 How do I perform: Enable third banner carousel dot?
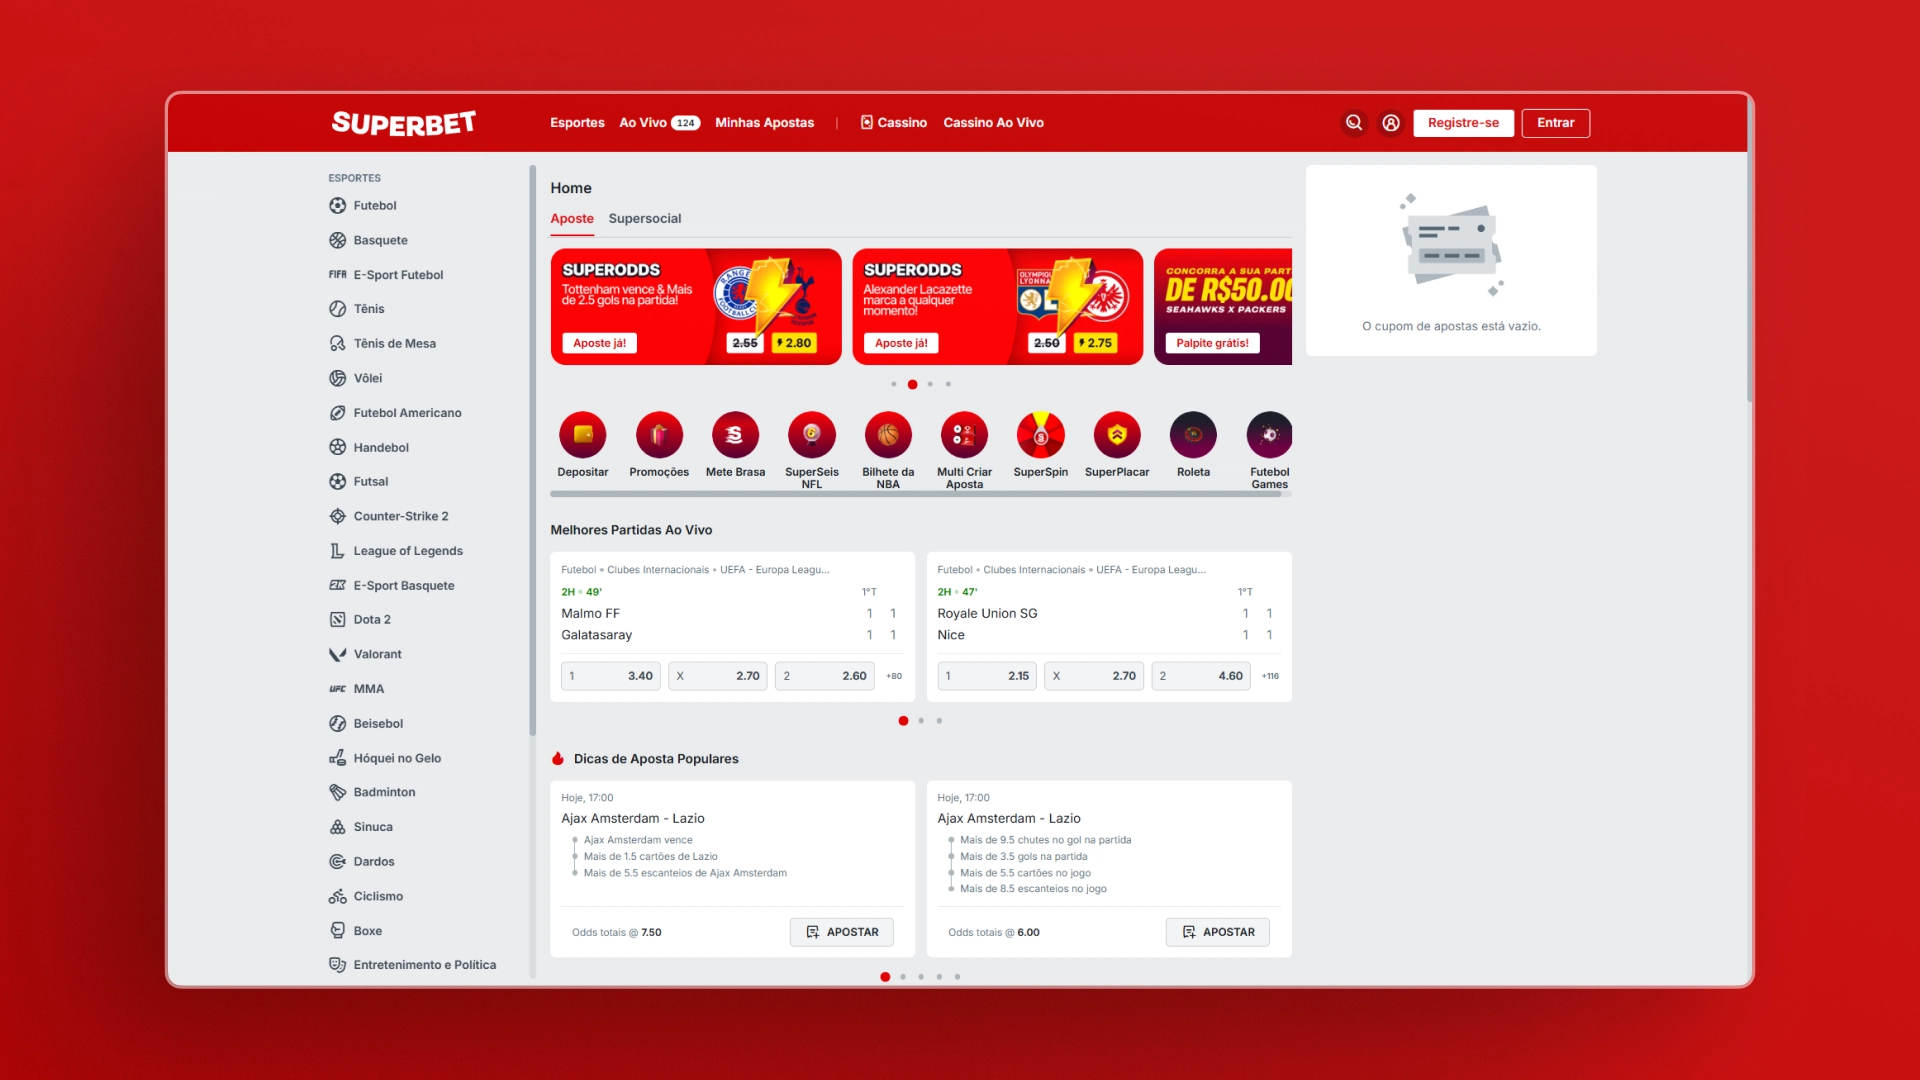[x=931, y=382]
